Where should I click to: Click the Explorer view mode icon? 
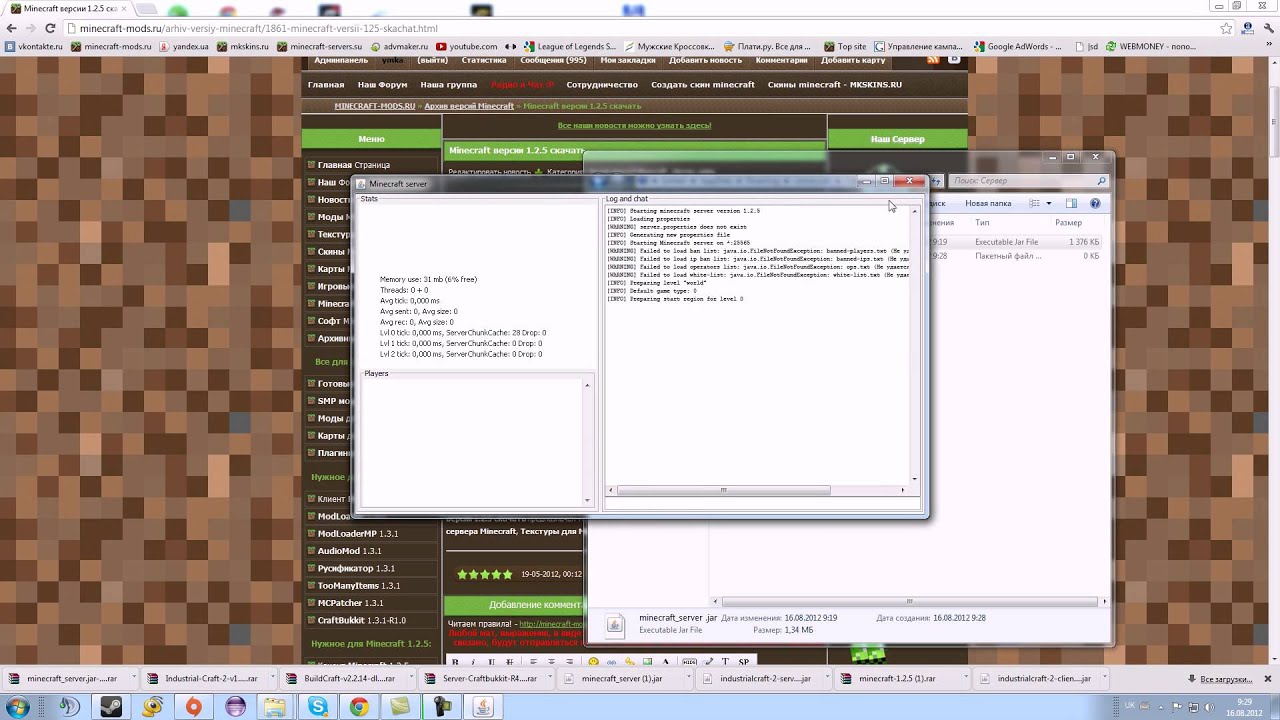tap(1035, 203)
